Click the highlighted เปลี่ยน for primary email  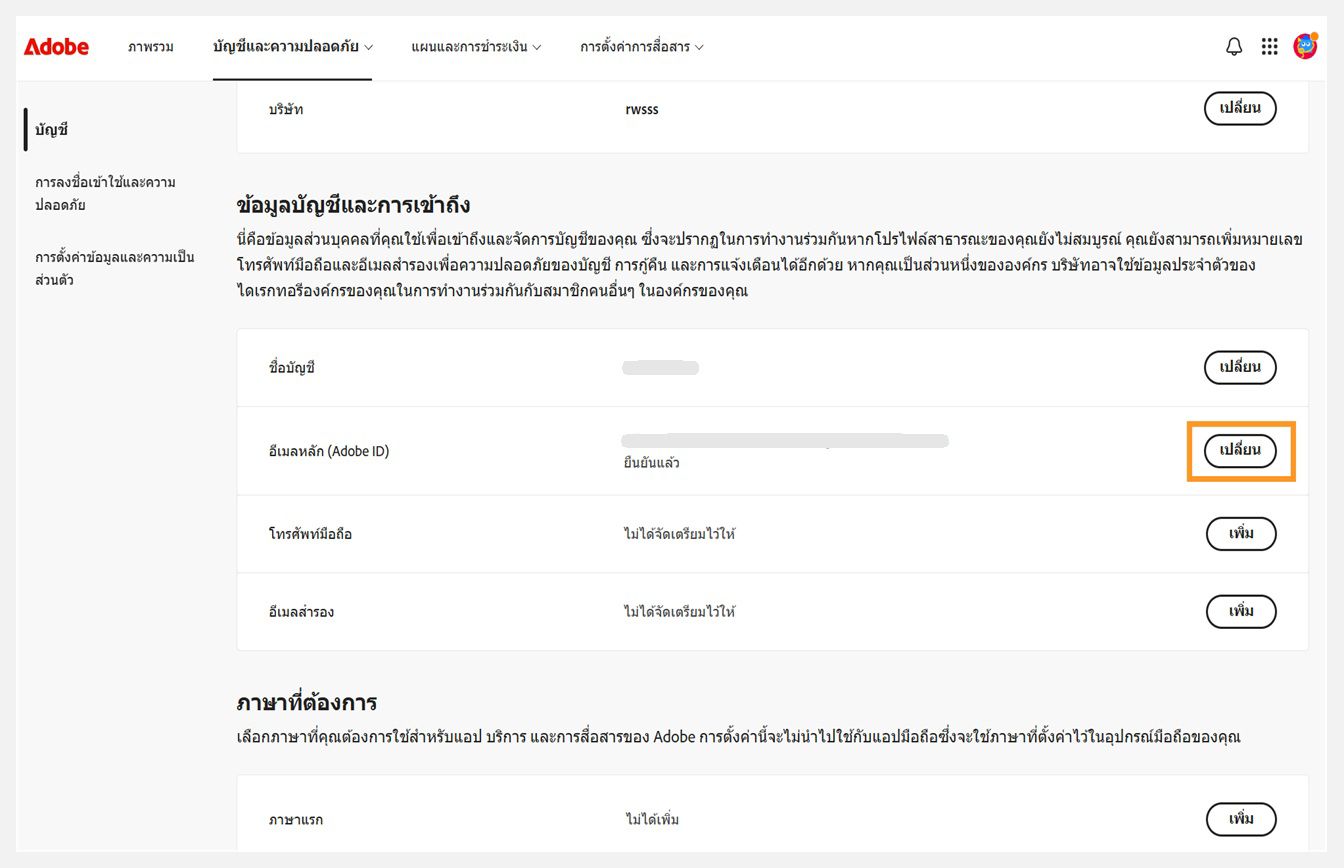(1240, 451)
